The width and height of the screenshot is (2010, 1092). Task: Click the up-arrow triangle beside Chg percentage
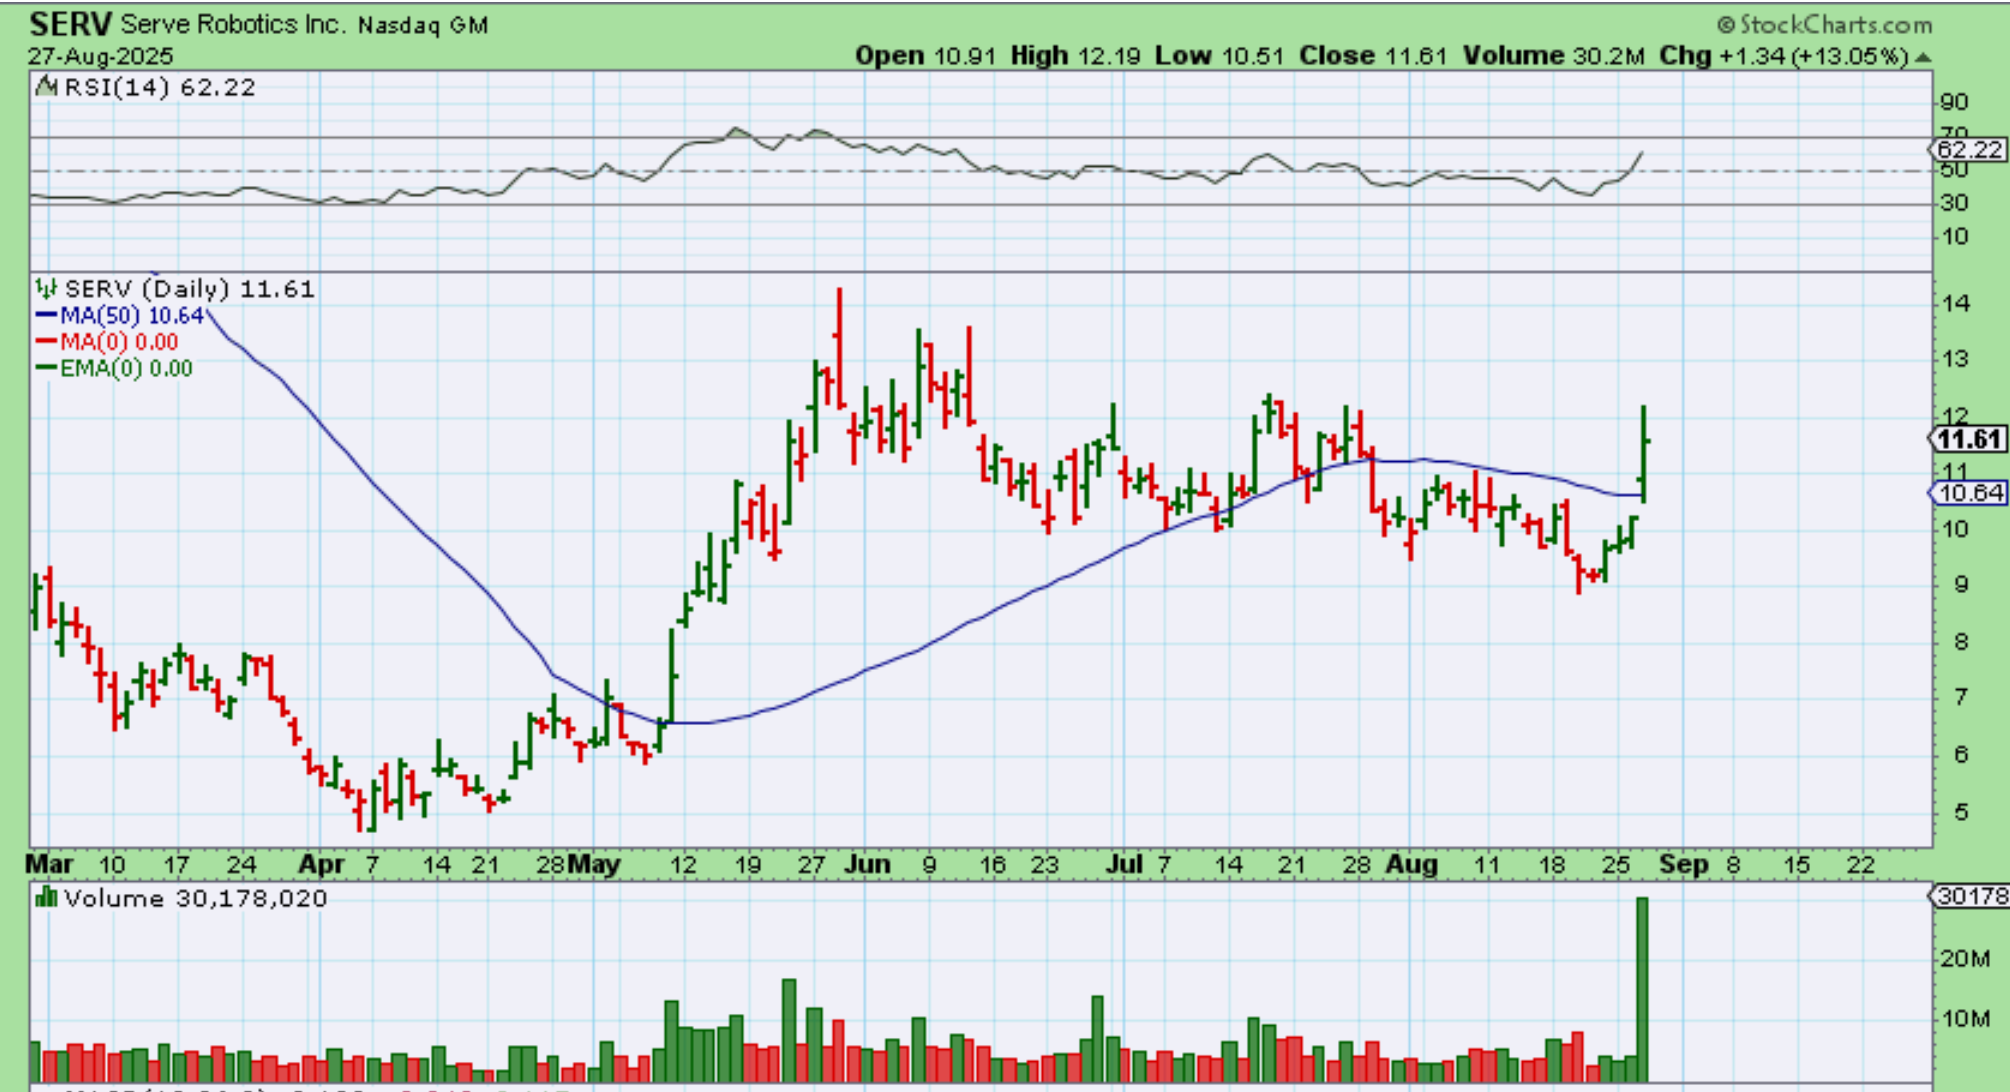[x=1922, y=57]
